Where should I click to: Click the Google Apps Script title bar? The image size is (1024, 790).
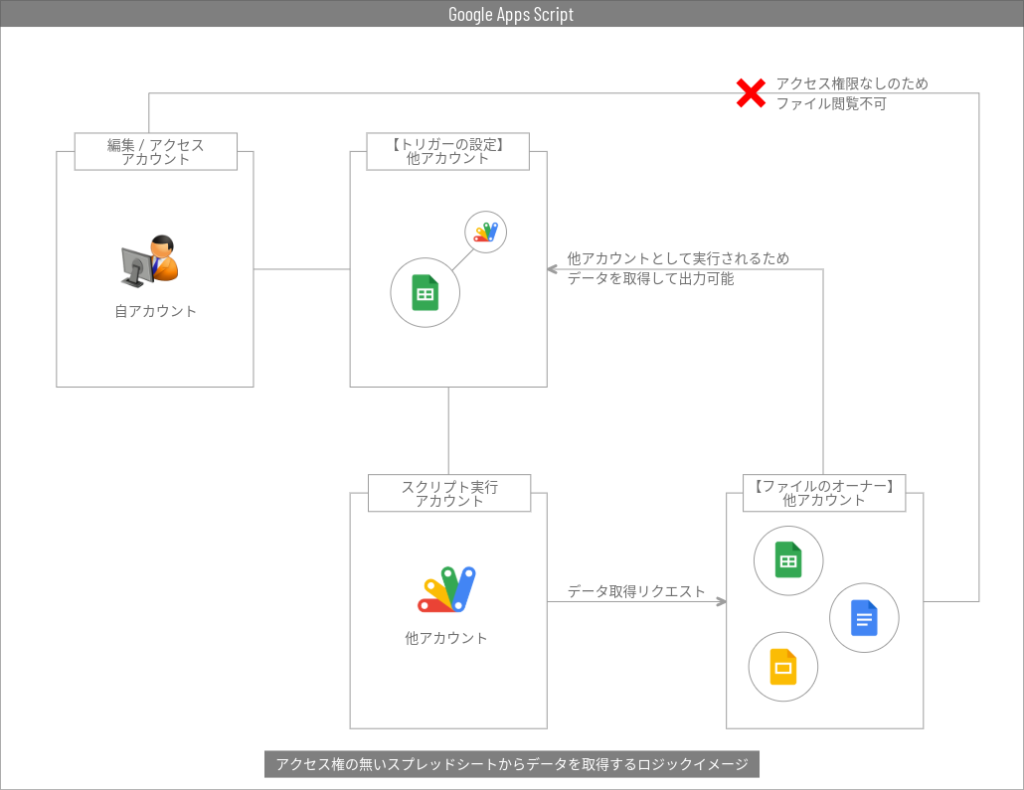pos(511,14)
